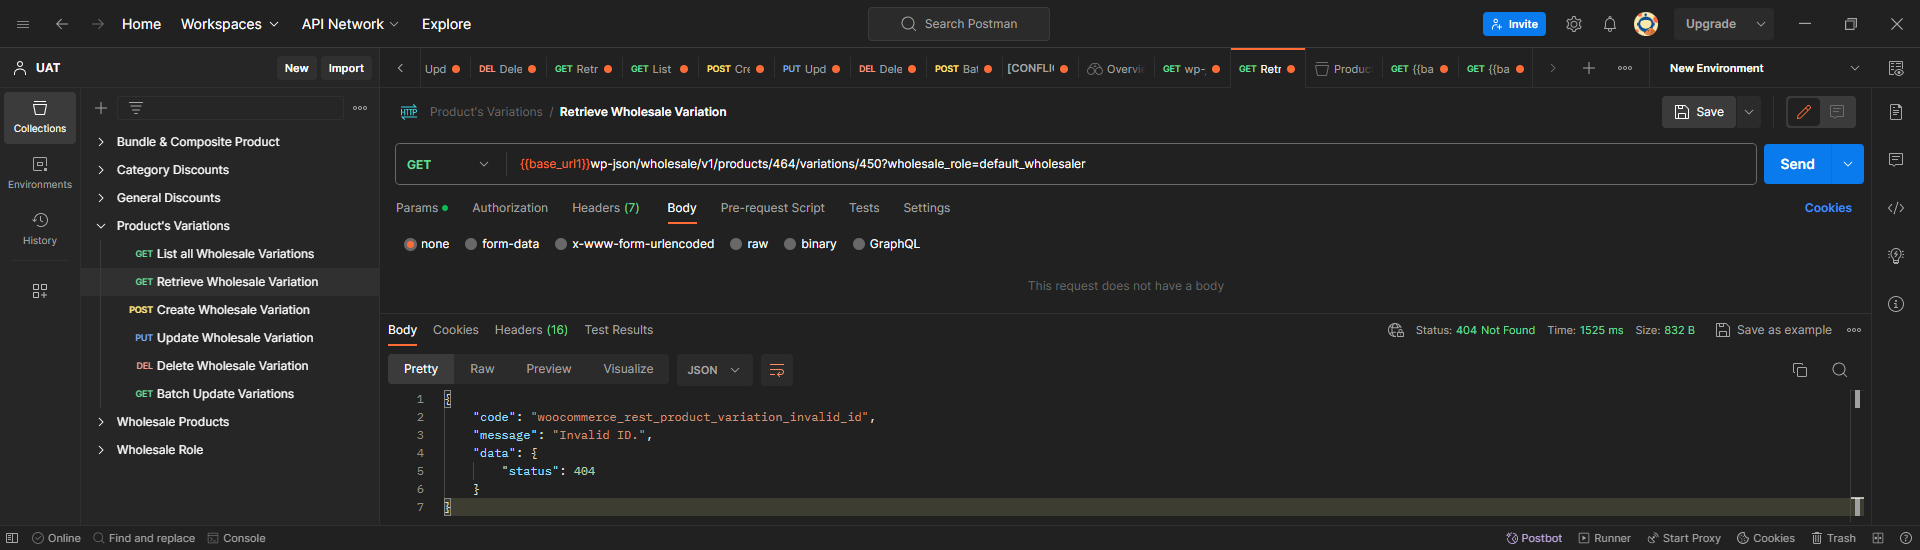Expand the Upgrade dropdown arrow
Screen dimensions: 1920x550
pos(1761,24)
